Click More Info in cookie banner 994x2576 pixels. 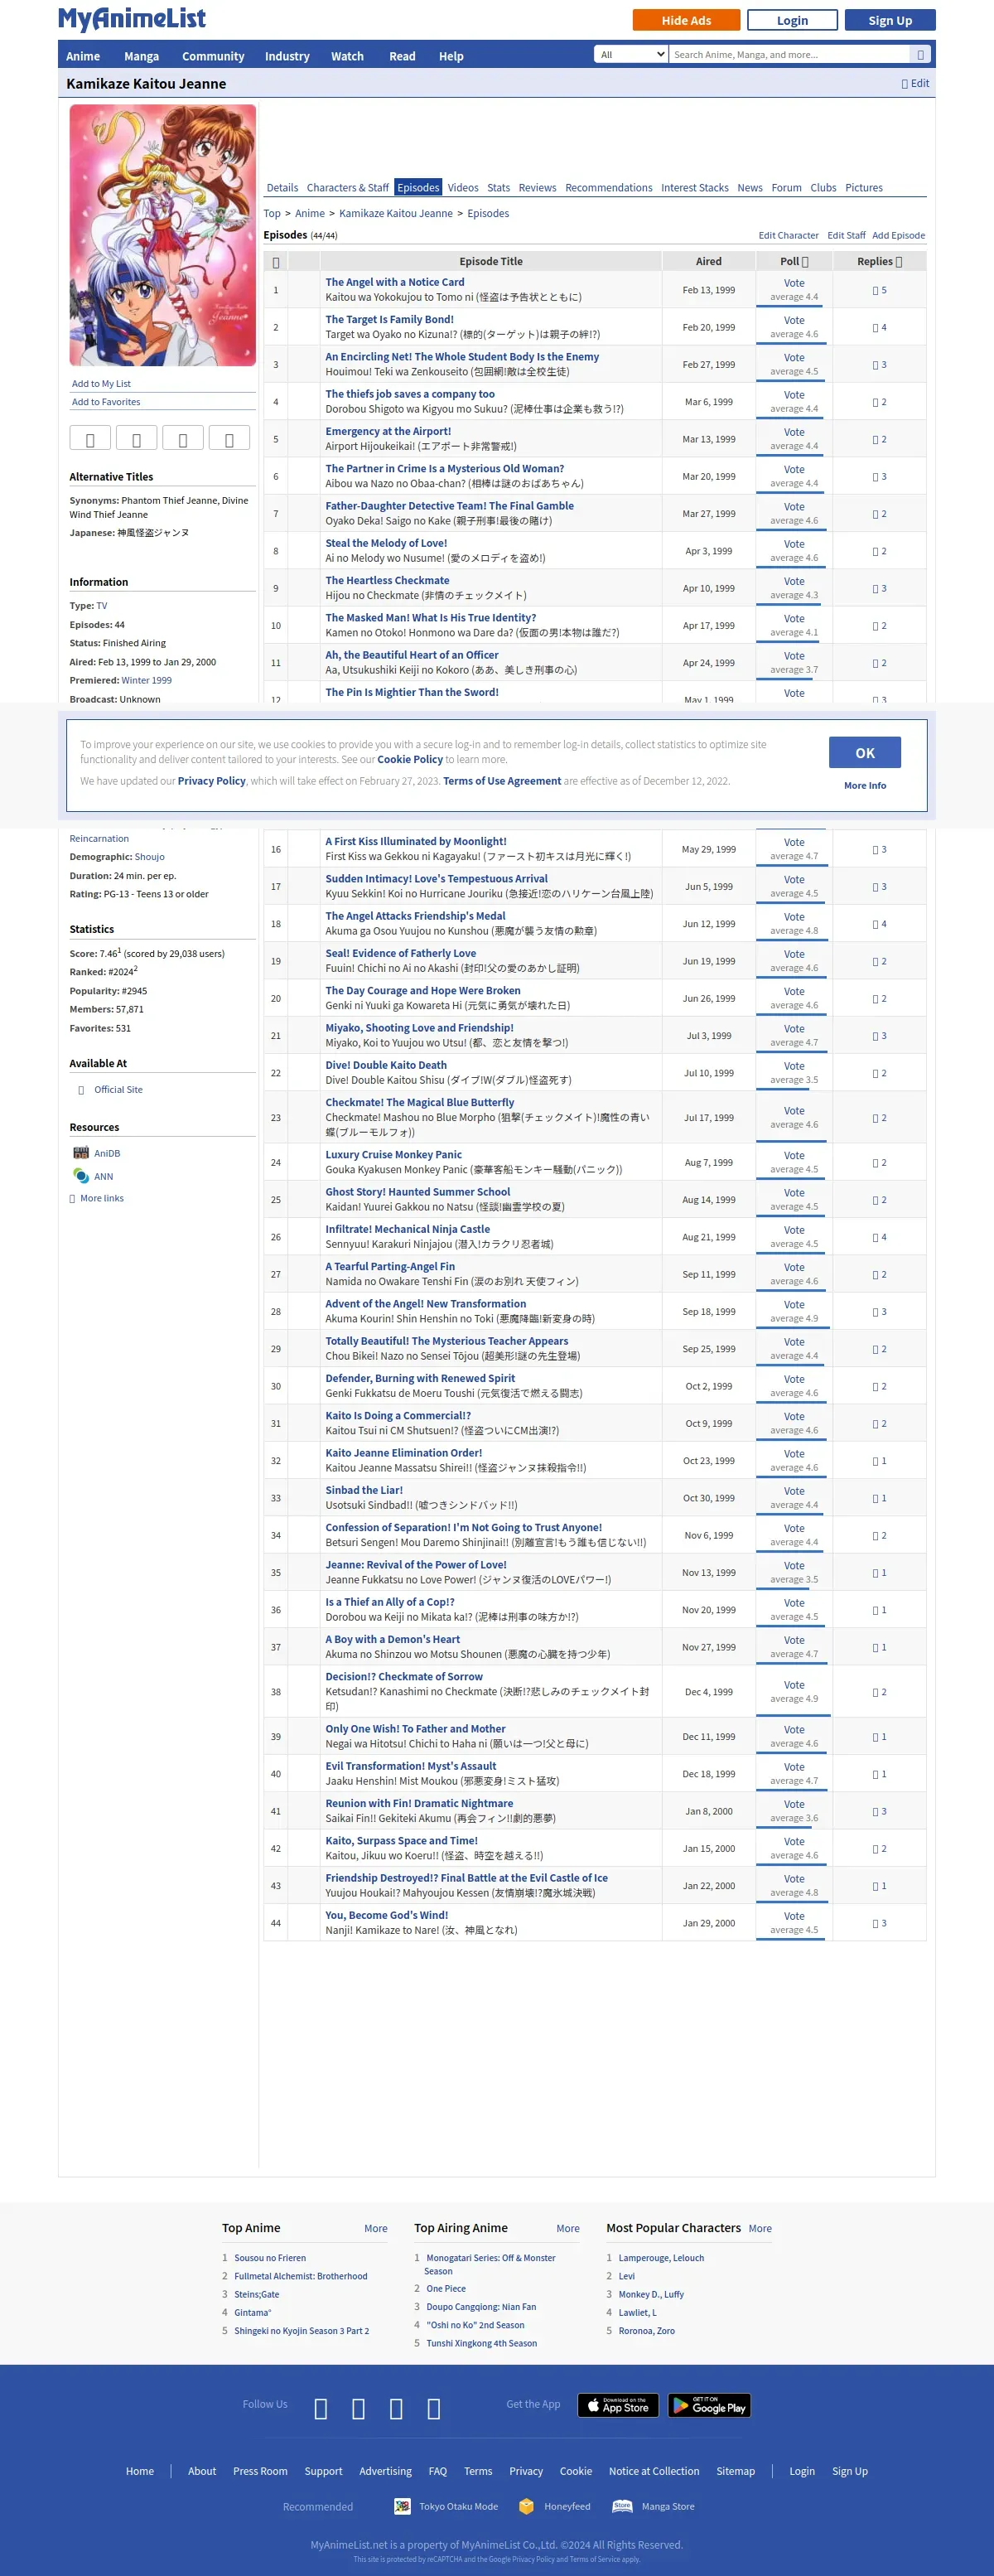865,785
